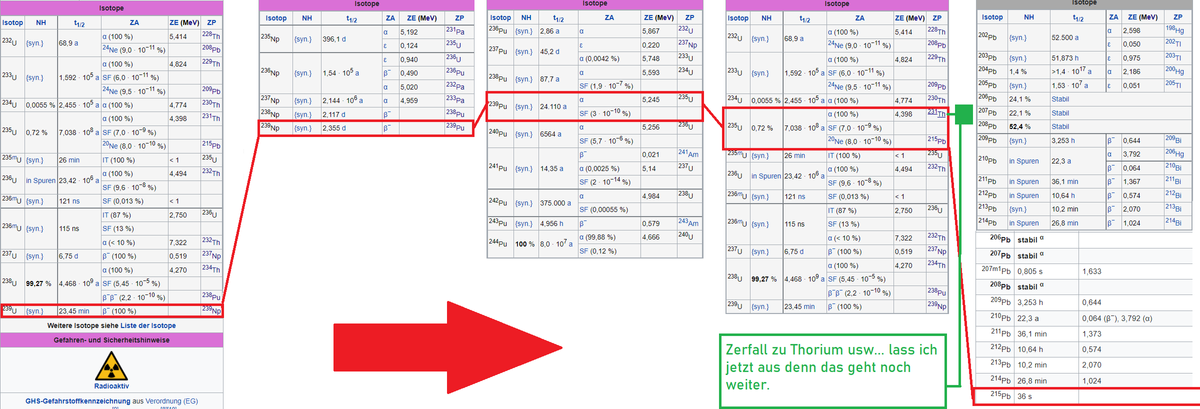The image size is (1200, 409).
Task: Open 233Pa decay product in neptunium table
Action: click(x=455, y=100)
